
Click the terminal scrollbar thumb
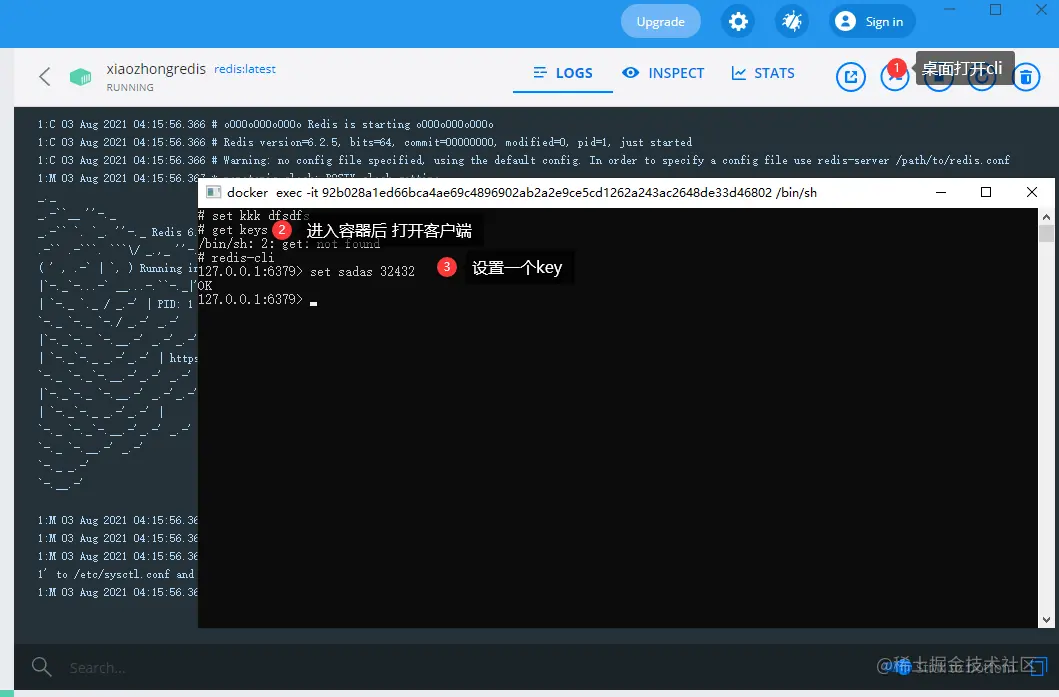pos(1046,234)
